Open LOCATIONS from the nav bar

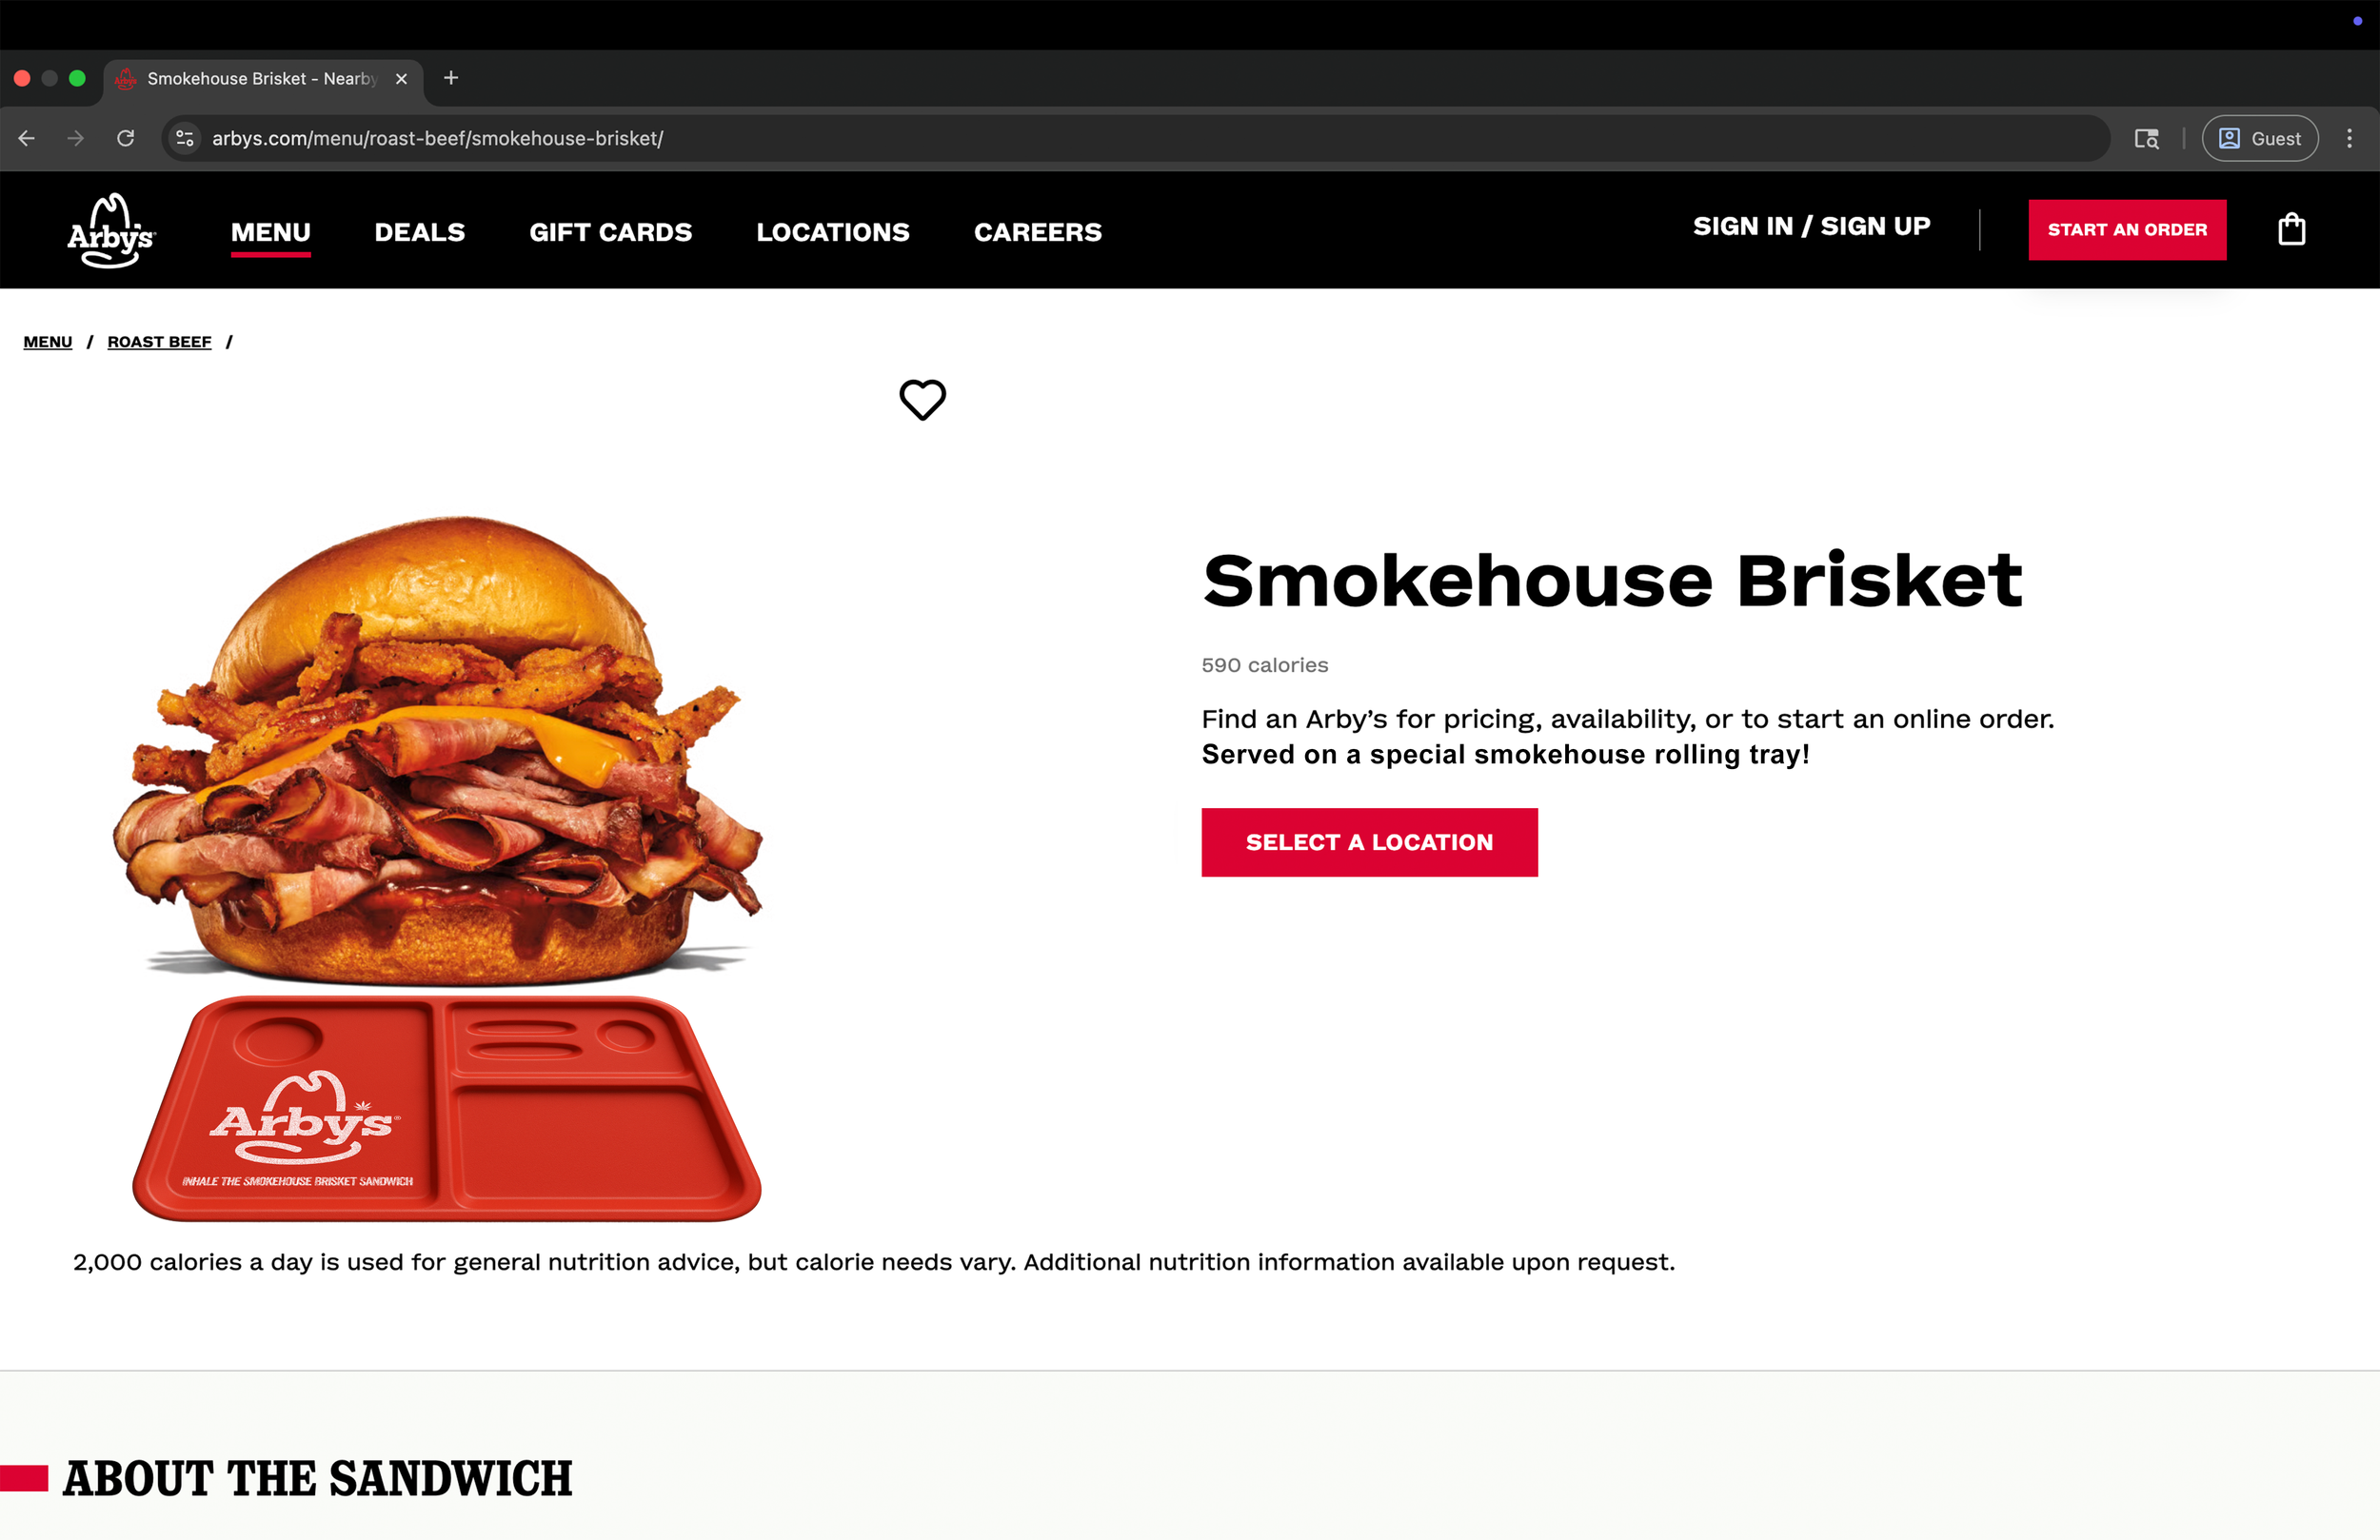click(x=833, y=232)
